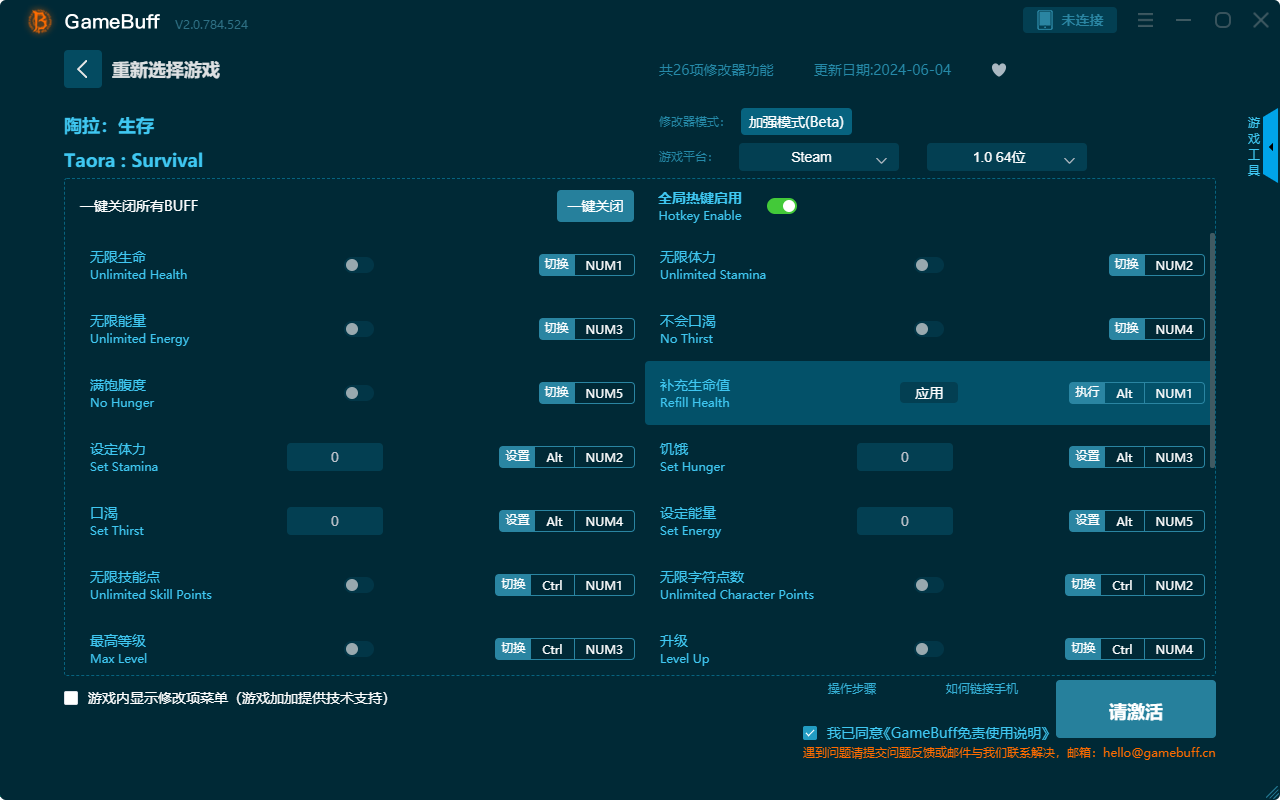The height and width of the screenshot is (800, 1280).
Task: Enable the Unlimited Health toggle
Action: point(359,265)
